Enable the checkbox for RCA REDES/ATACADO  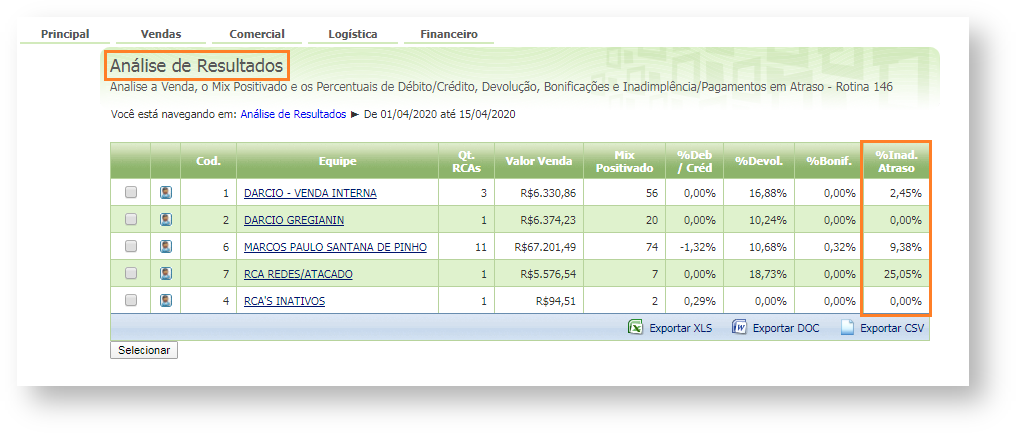pyautogui.click(x=131, y=274)
